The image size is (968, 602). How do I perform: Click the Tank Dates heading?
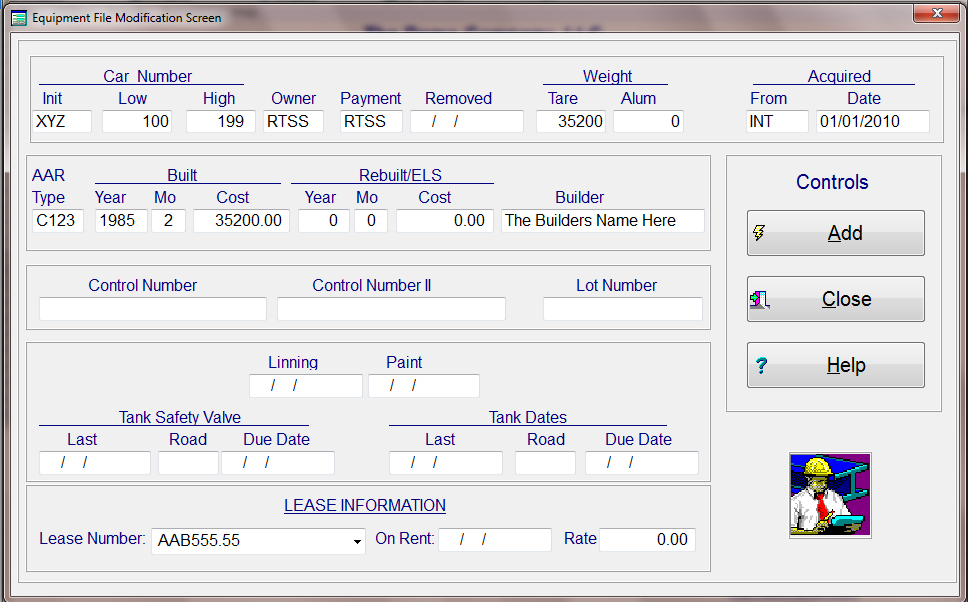click(x=528, y=417)
